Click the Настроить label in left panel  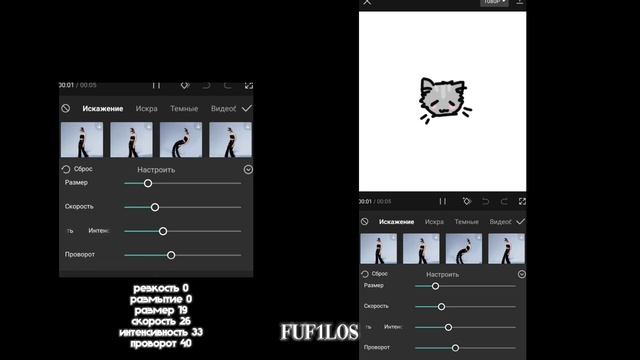pyautogui.click(x=156, y=169)
